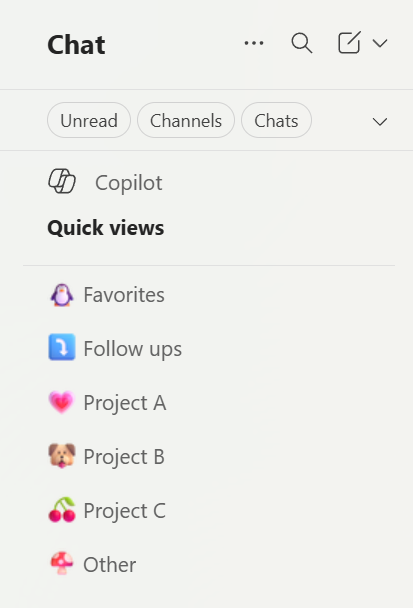Click the mushroom icon beside Other
413x608 pixels.
[62, 563]
